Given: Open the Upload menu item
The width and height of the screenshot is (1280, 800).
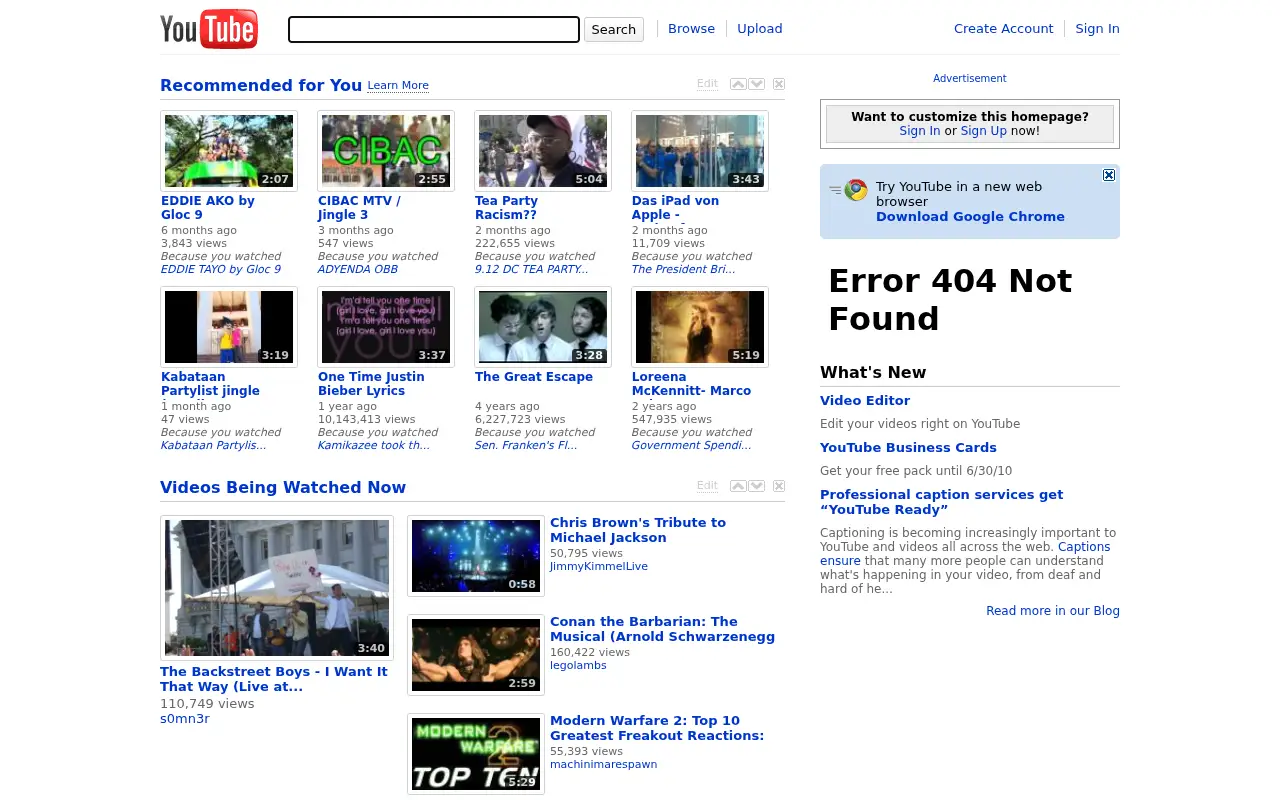Looking at the screenshot, I should [760, 29].
